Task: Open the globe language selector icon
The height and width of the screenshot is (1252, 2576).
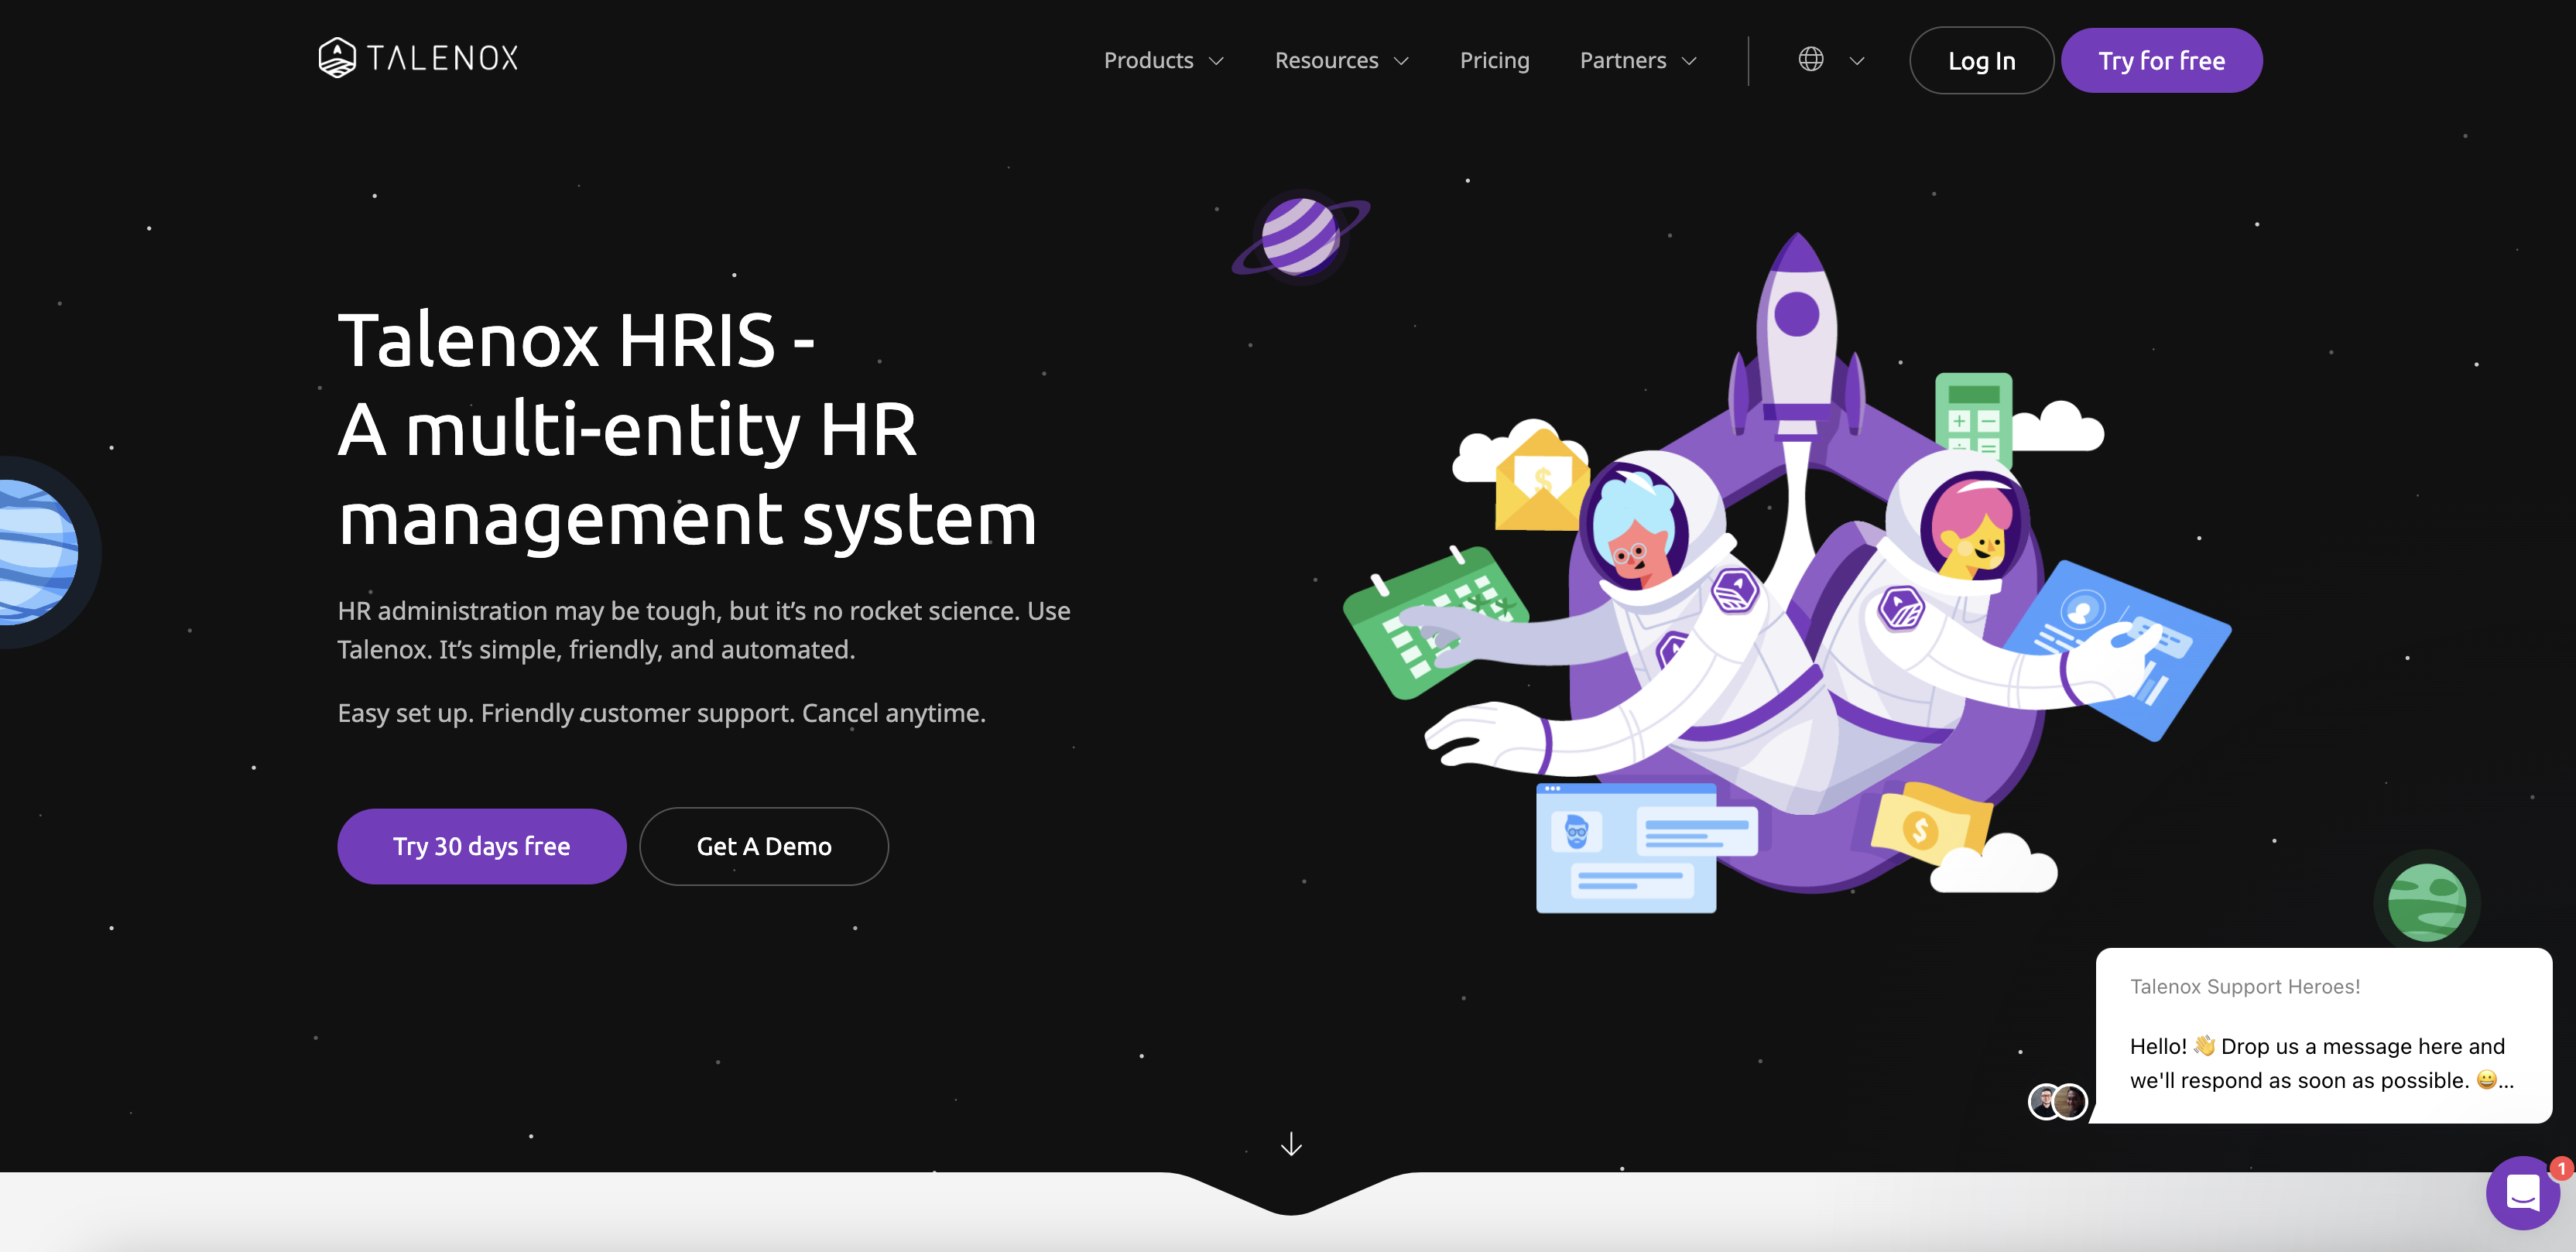Action: coord(1811,60)
